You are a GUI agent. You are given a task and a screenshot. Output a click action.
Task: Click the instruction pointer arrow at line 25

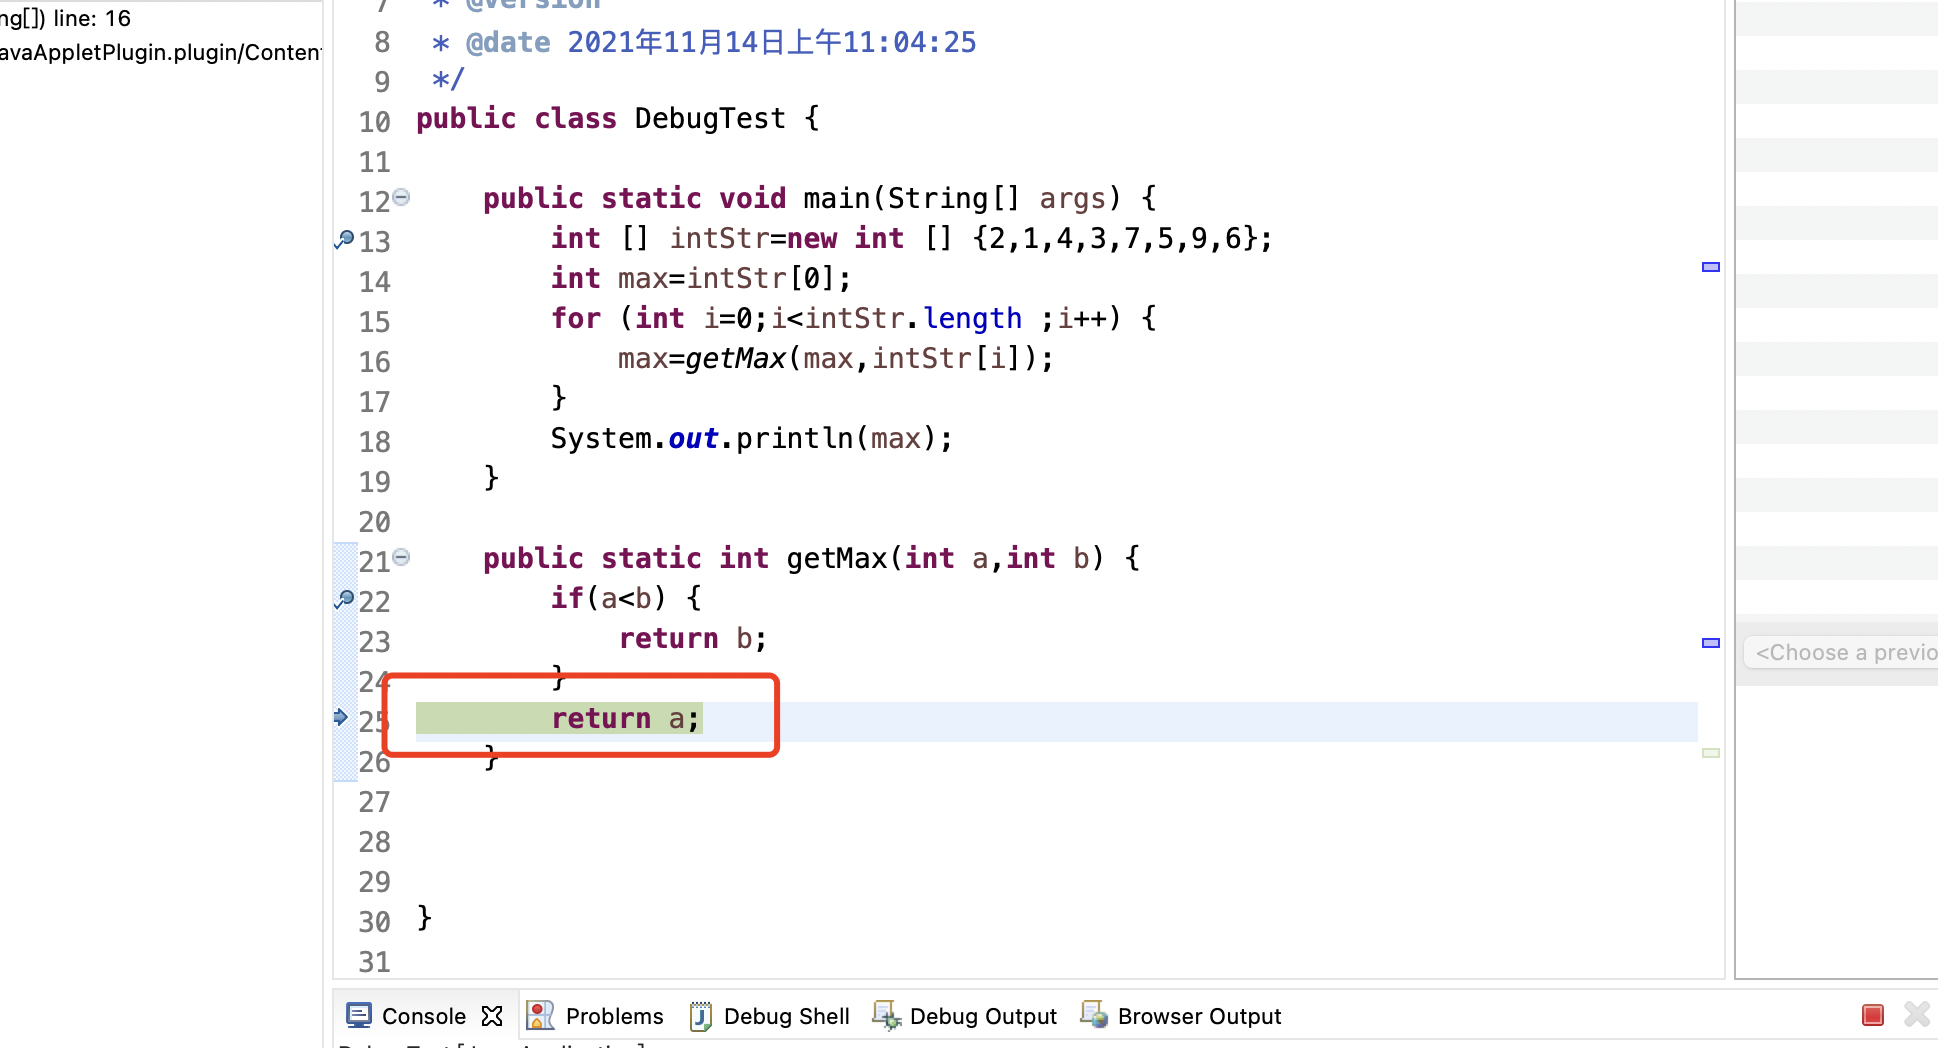coord(341,717)
